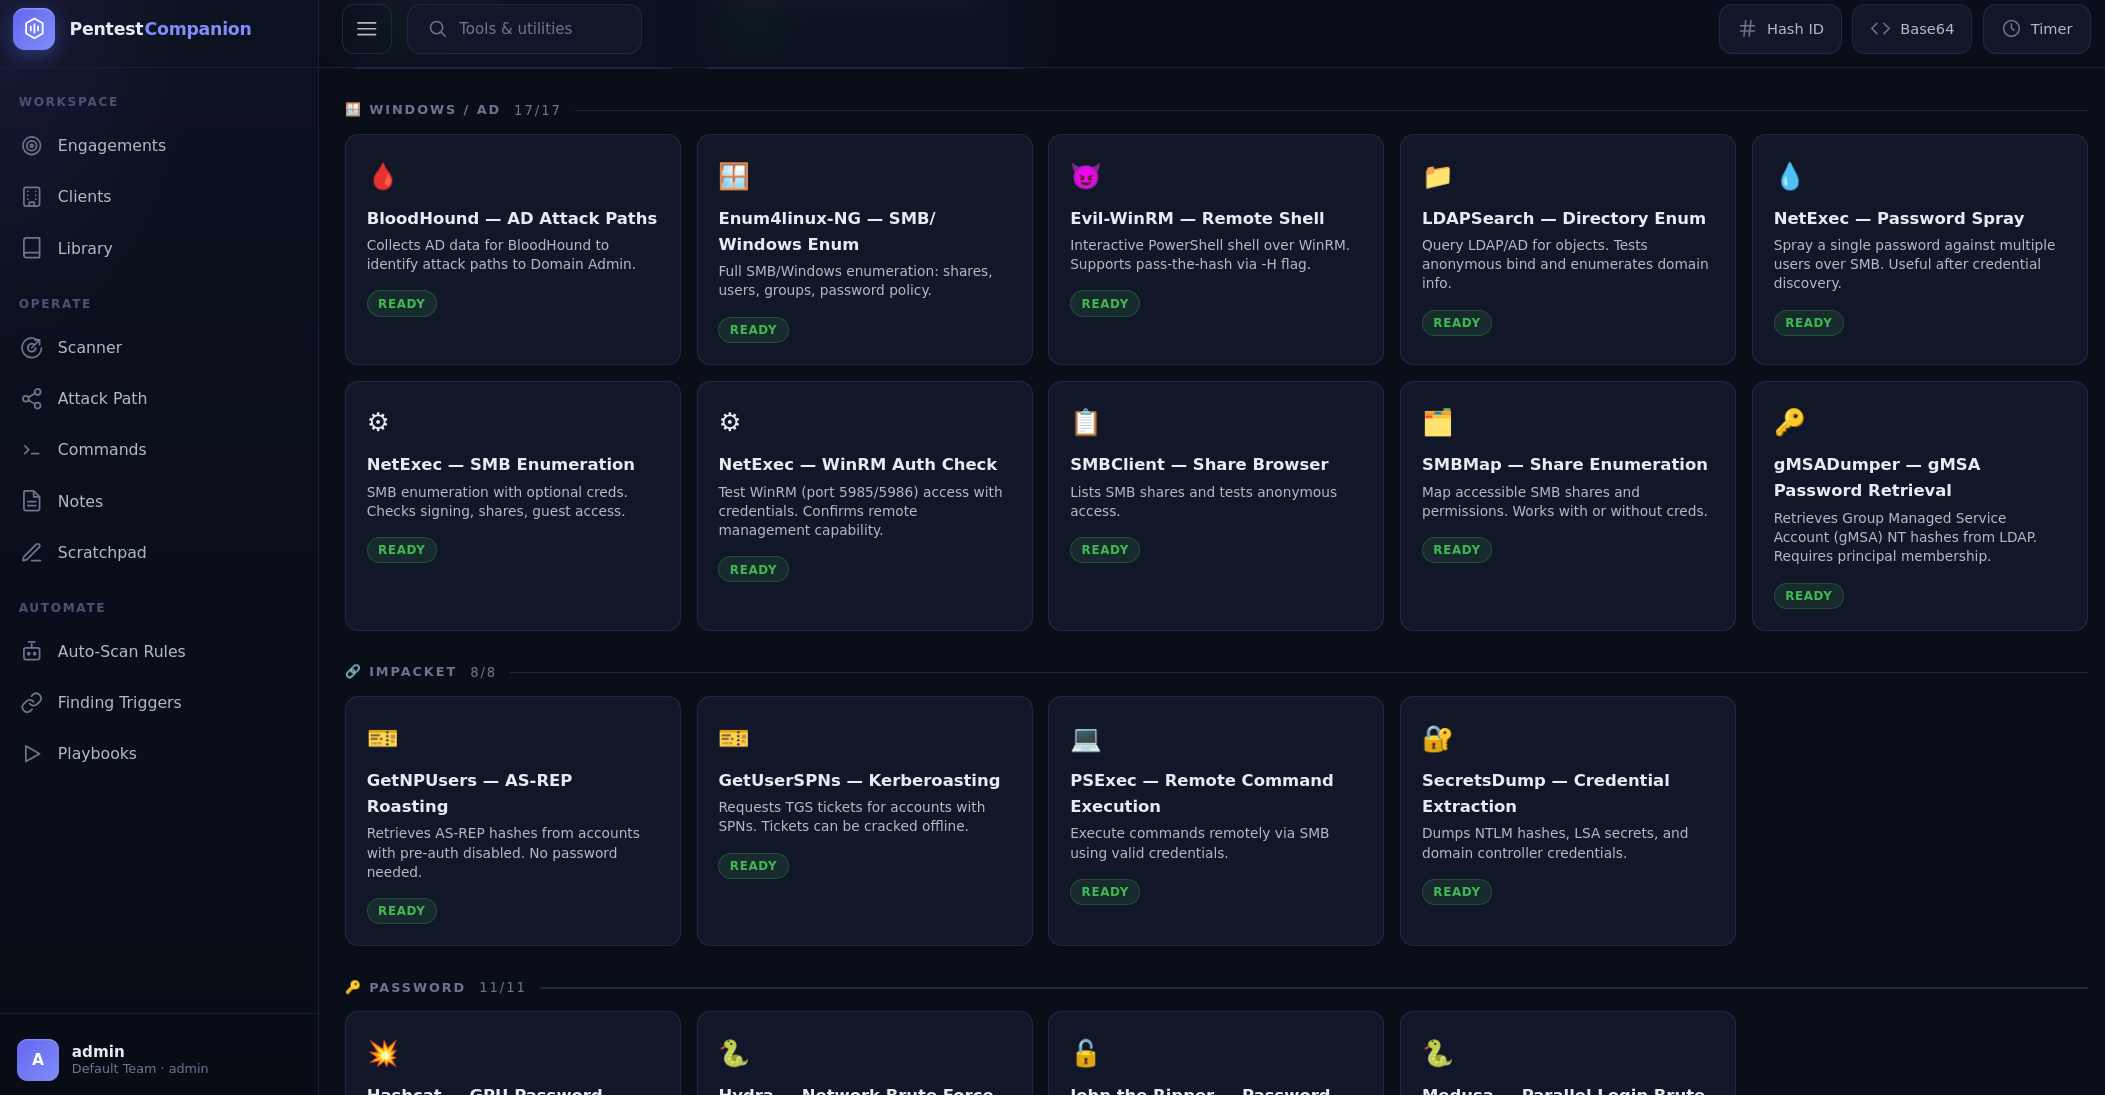Focus the Tools & utilities search field
Screen dimensions: 2105x1095
[524, 29]
